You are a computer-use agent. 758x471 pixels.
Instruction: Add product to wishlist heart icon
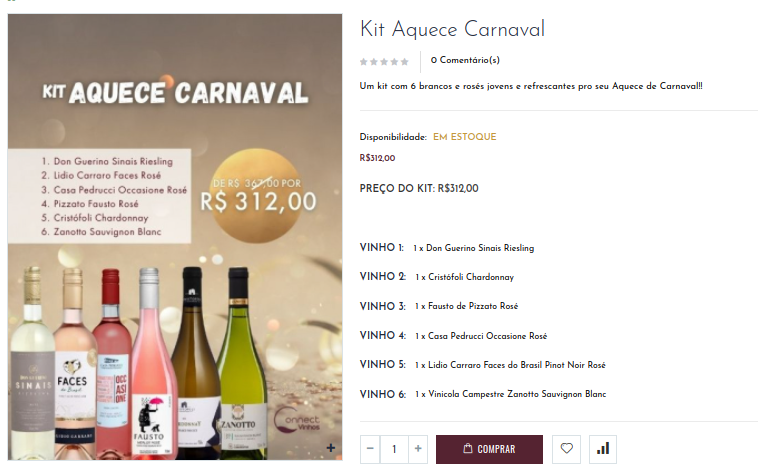coord(567,449)
